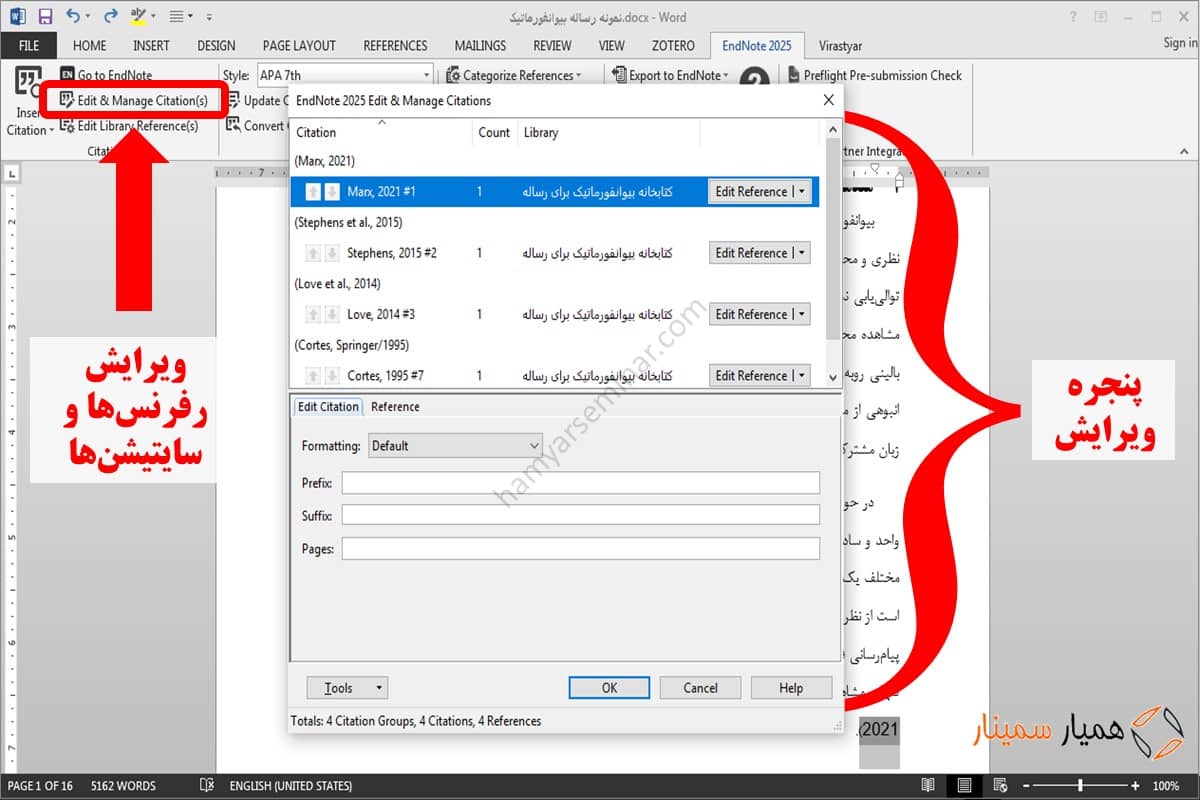Viewport: 1200px width, 800px height.
Task: Click the OK button in dialog
Action: tap(609, 688)
